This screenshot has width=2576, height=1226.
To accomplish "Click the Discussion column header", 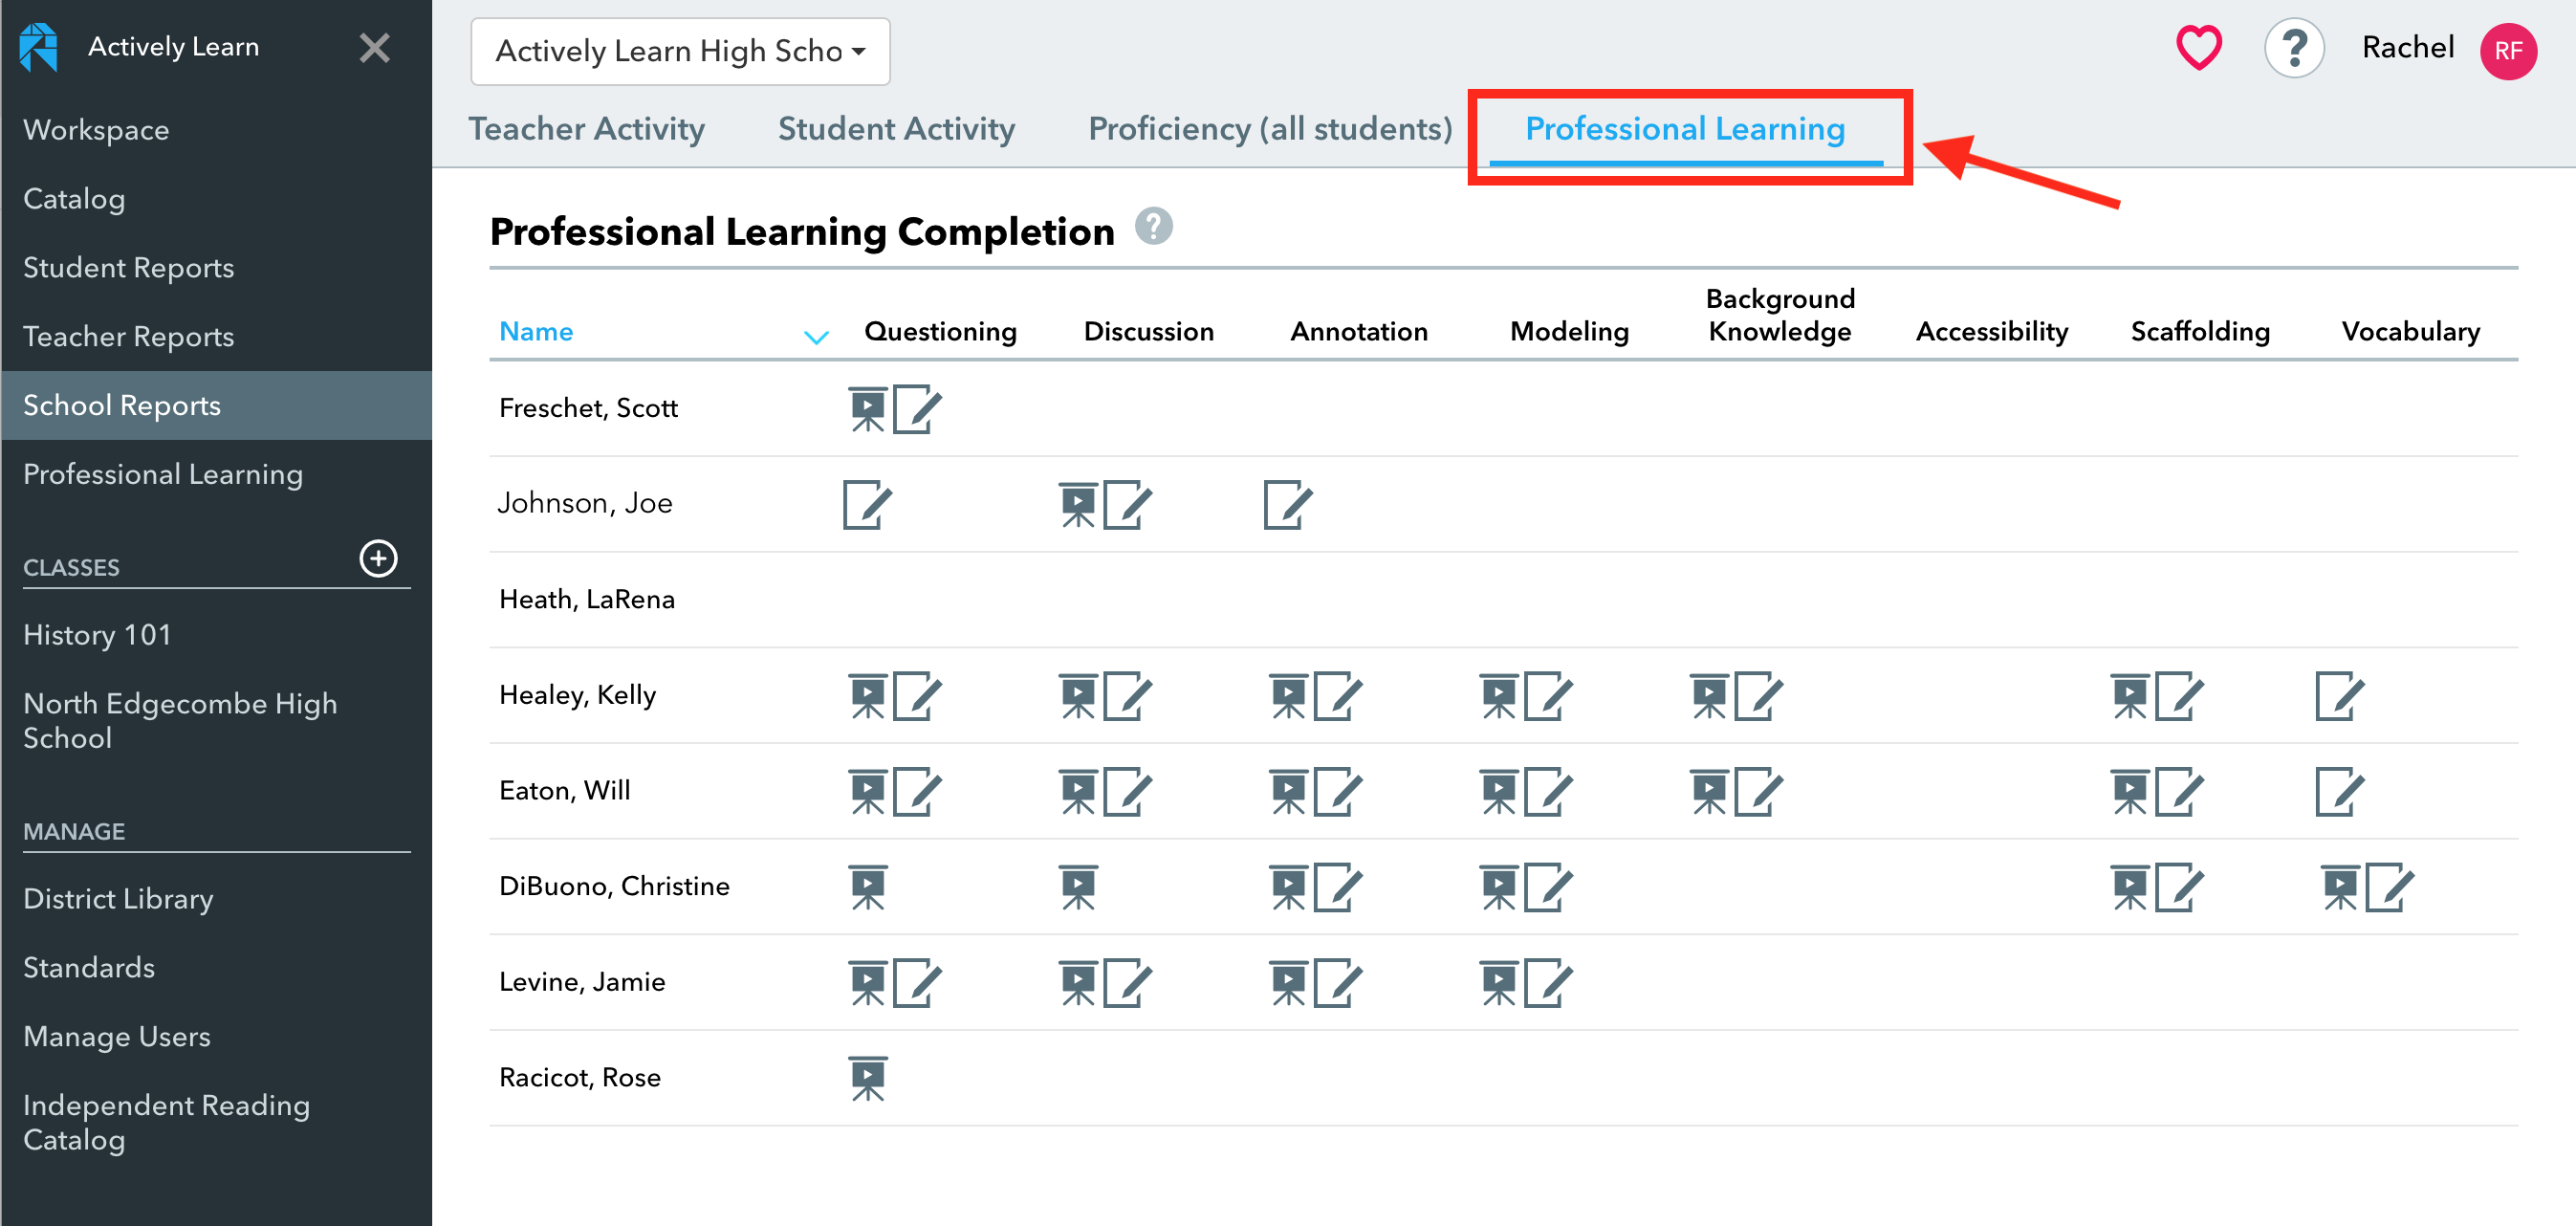I will [1149, 331].
